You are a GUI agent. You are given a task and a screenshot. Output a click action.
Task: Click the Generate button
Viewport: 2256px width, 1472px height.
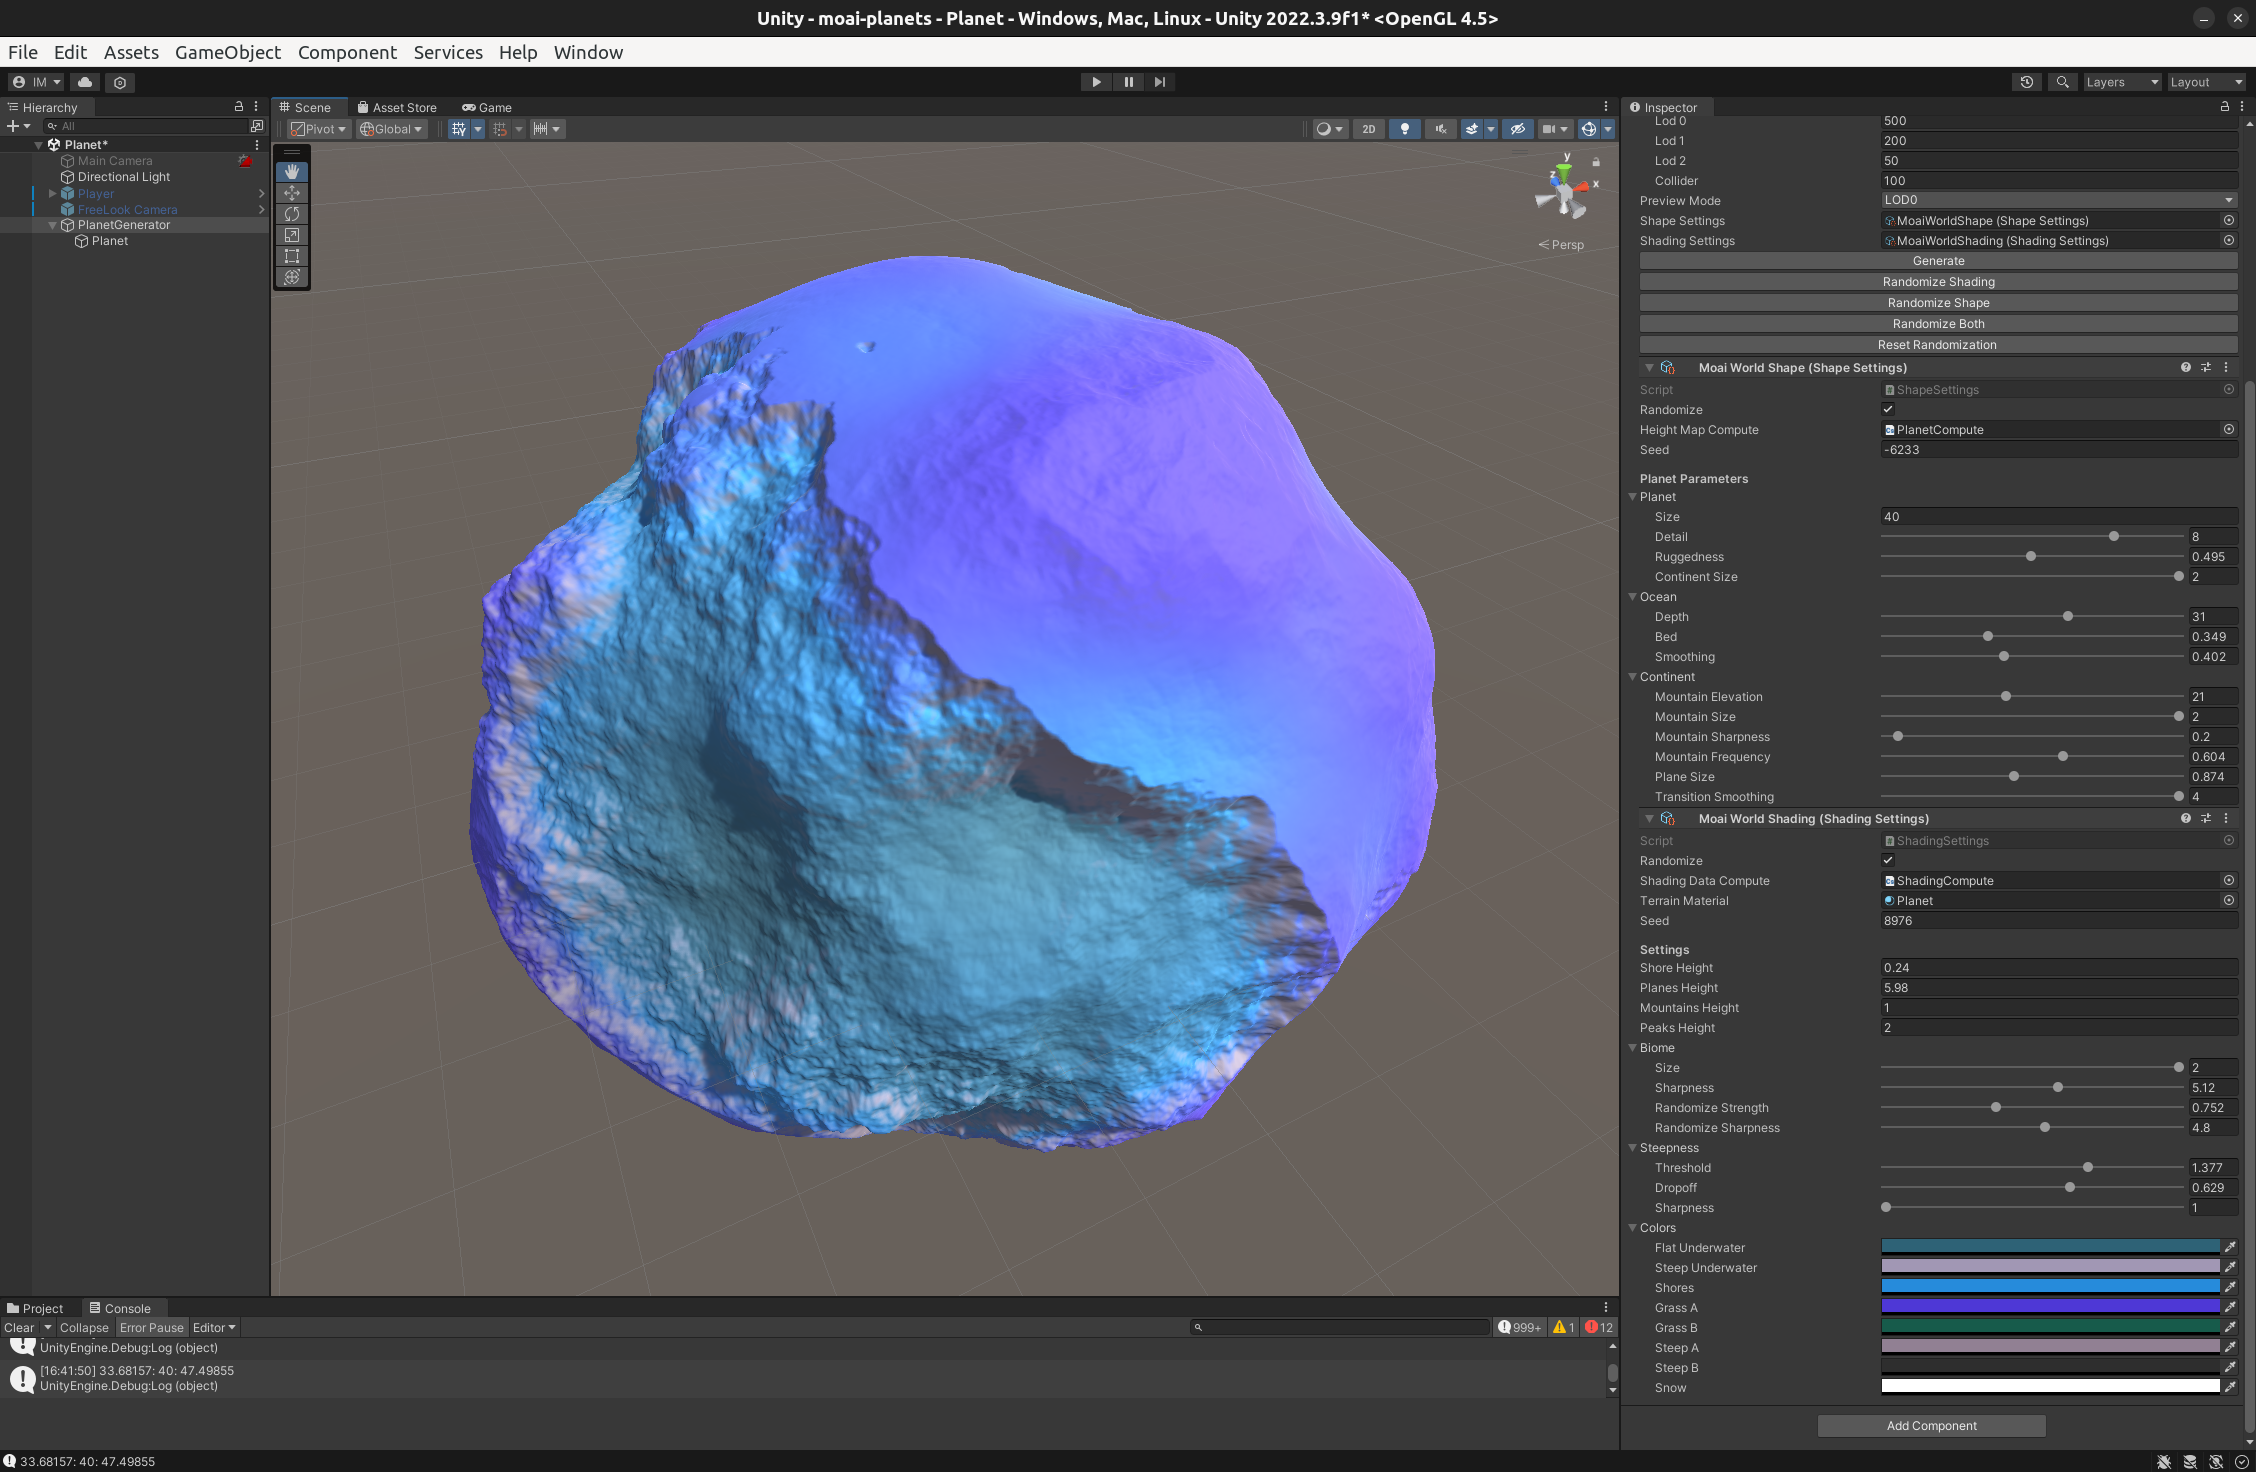(x=1937, y=260)
